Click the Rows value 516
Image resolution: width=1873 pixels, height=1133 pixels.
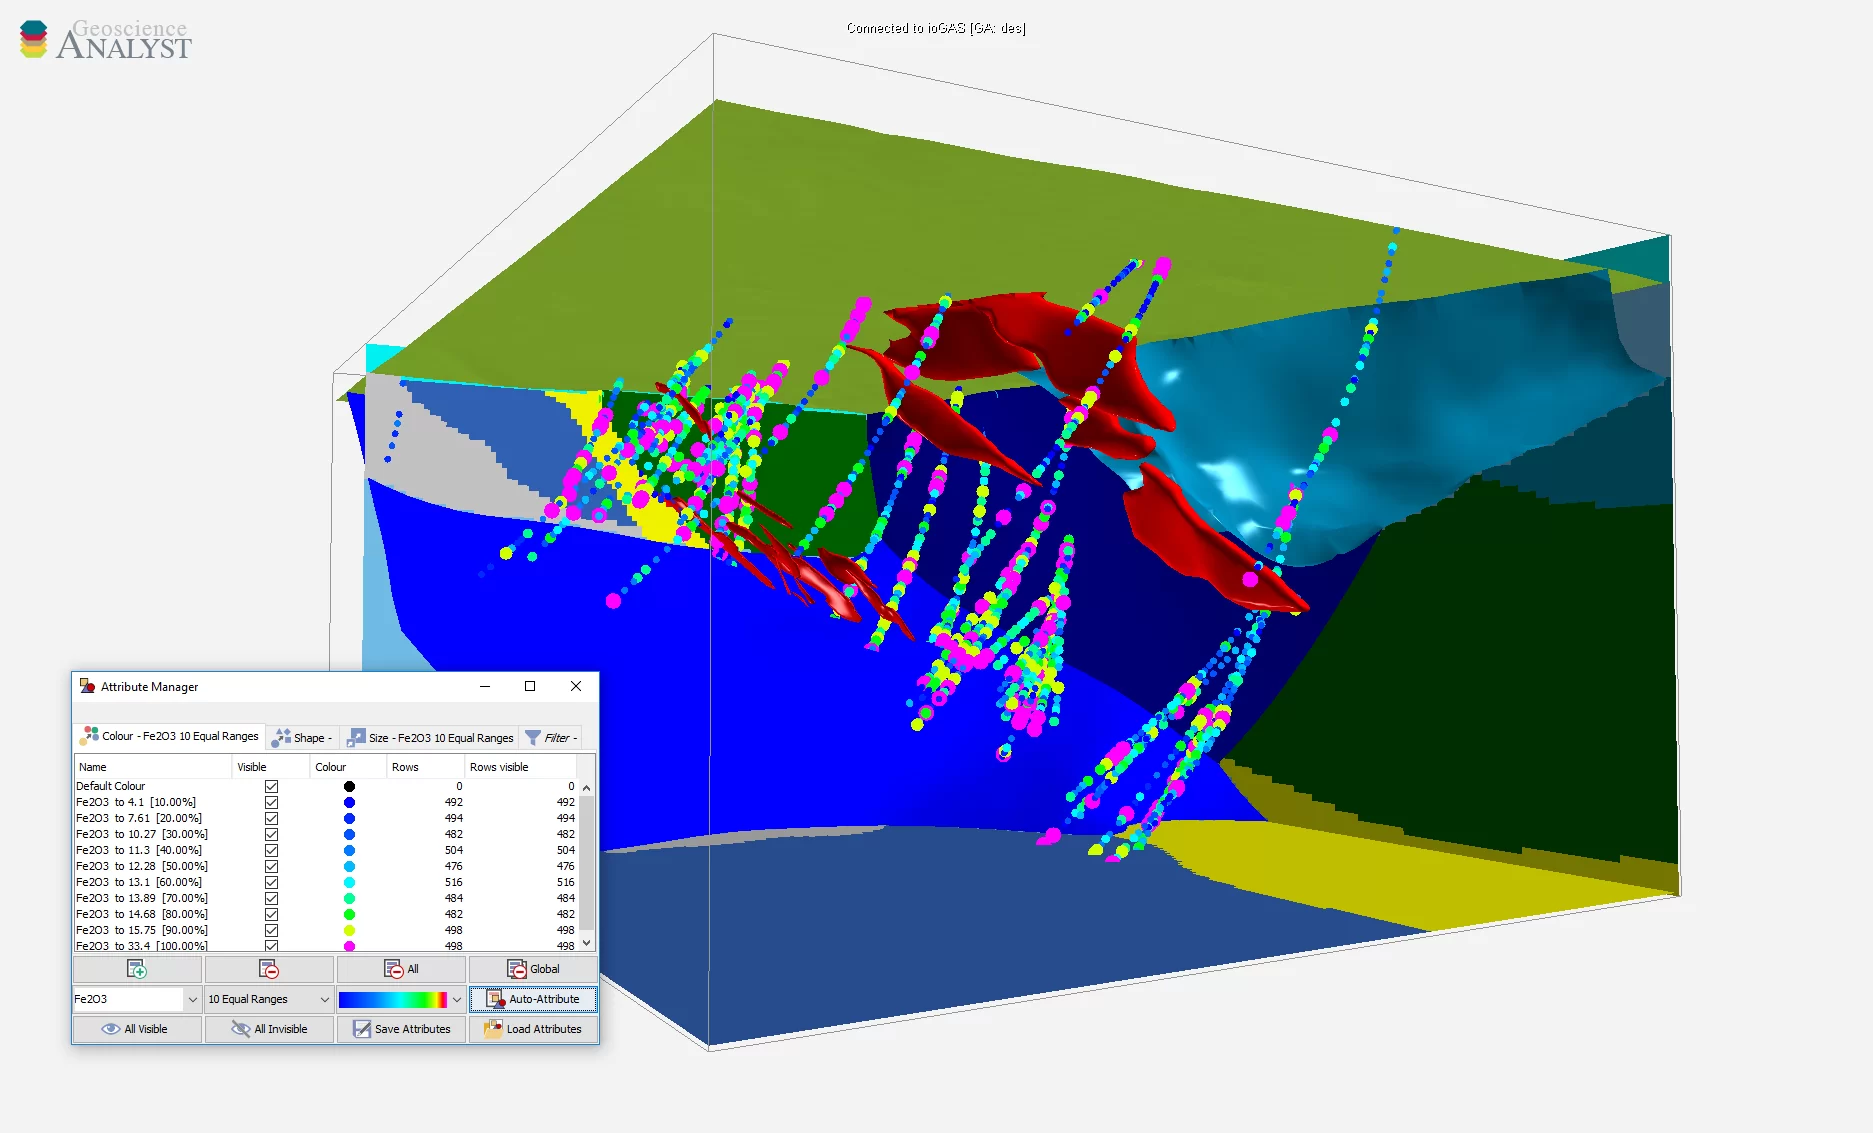pyautogui.click(x=454, y=882)
